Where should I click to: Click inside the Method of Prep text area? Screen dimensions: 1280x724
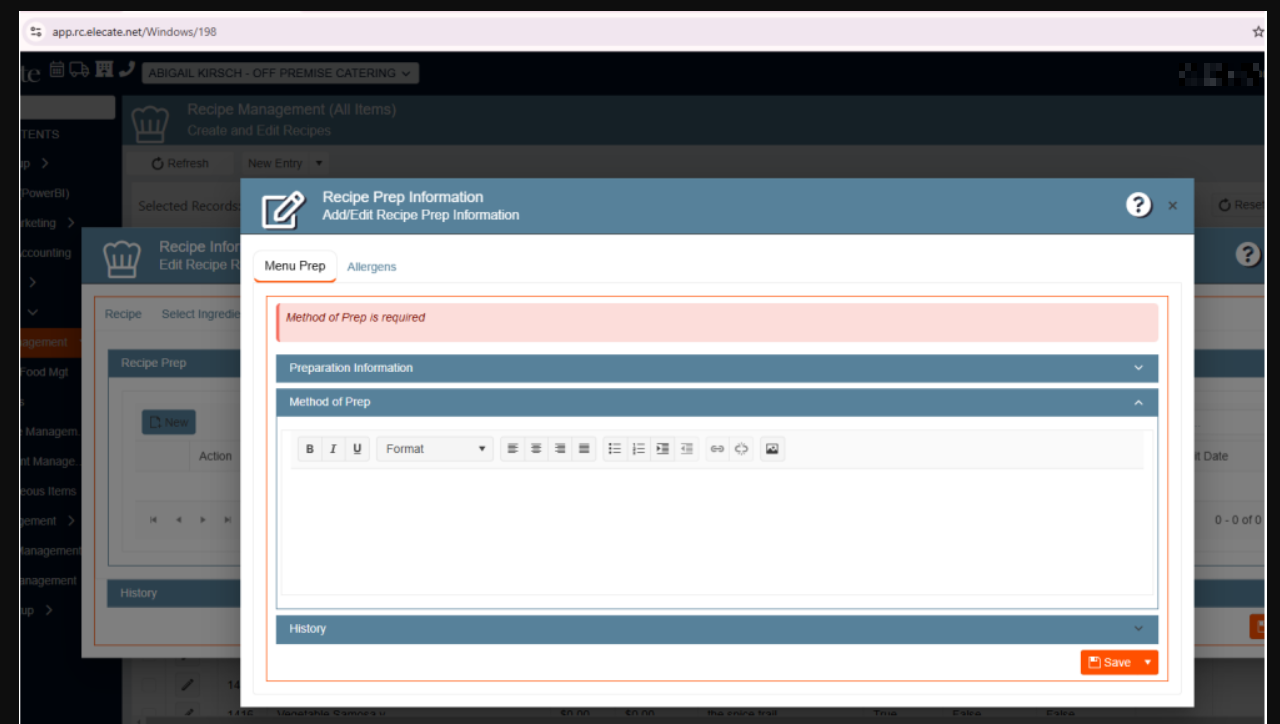pos(716,530)
